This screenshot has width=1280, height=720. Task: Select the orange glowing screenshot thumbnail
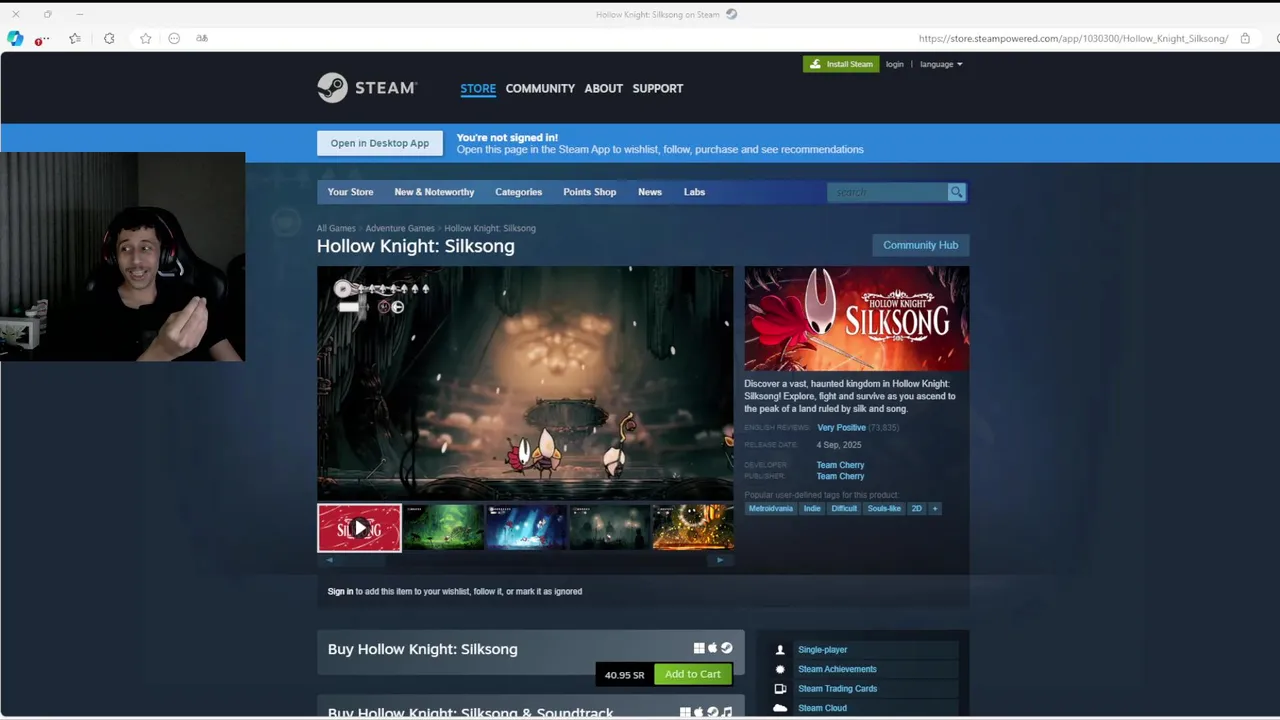click(693, 528)
